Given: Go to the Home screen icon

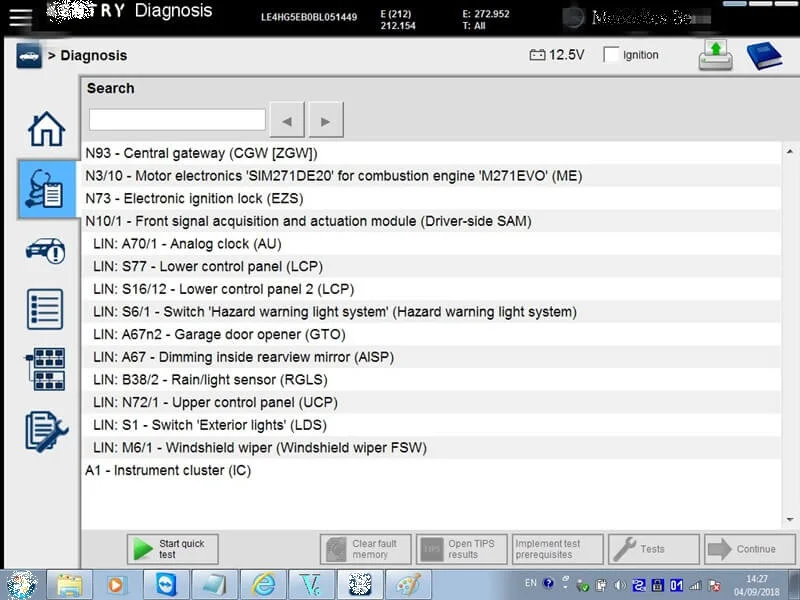Looking at the screenshot, I should [x=46, y=129].
